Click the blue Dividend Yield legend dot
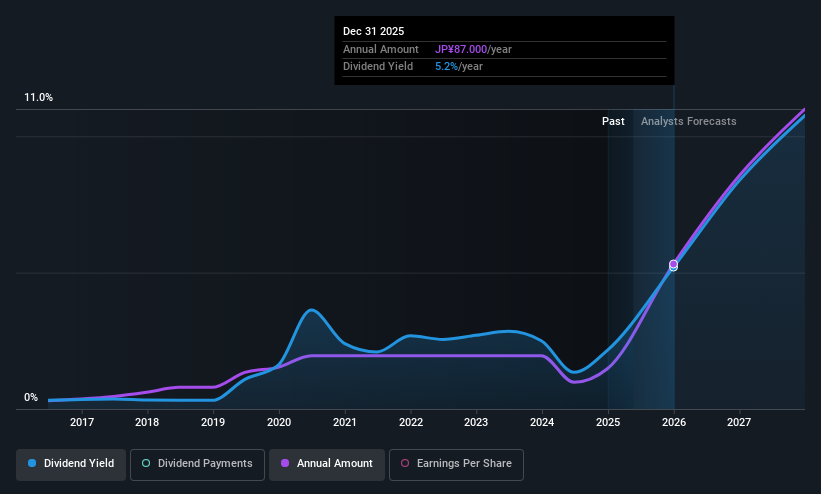Viewport: 821px width, 494px height. 32,463
